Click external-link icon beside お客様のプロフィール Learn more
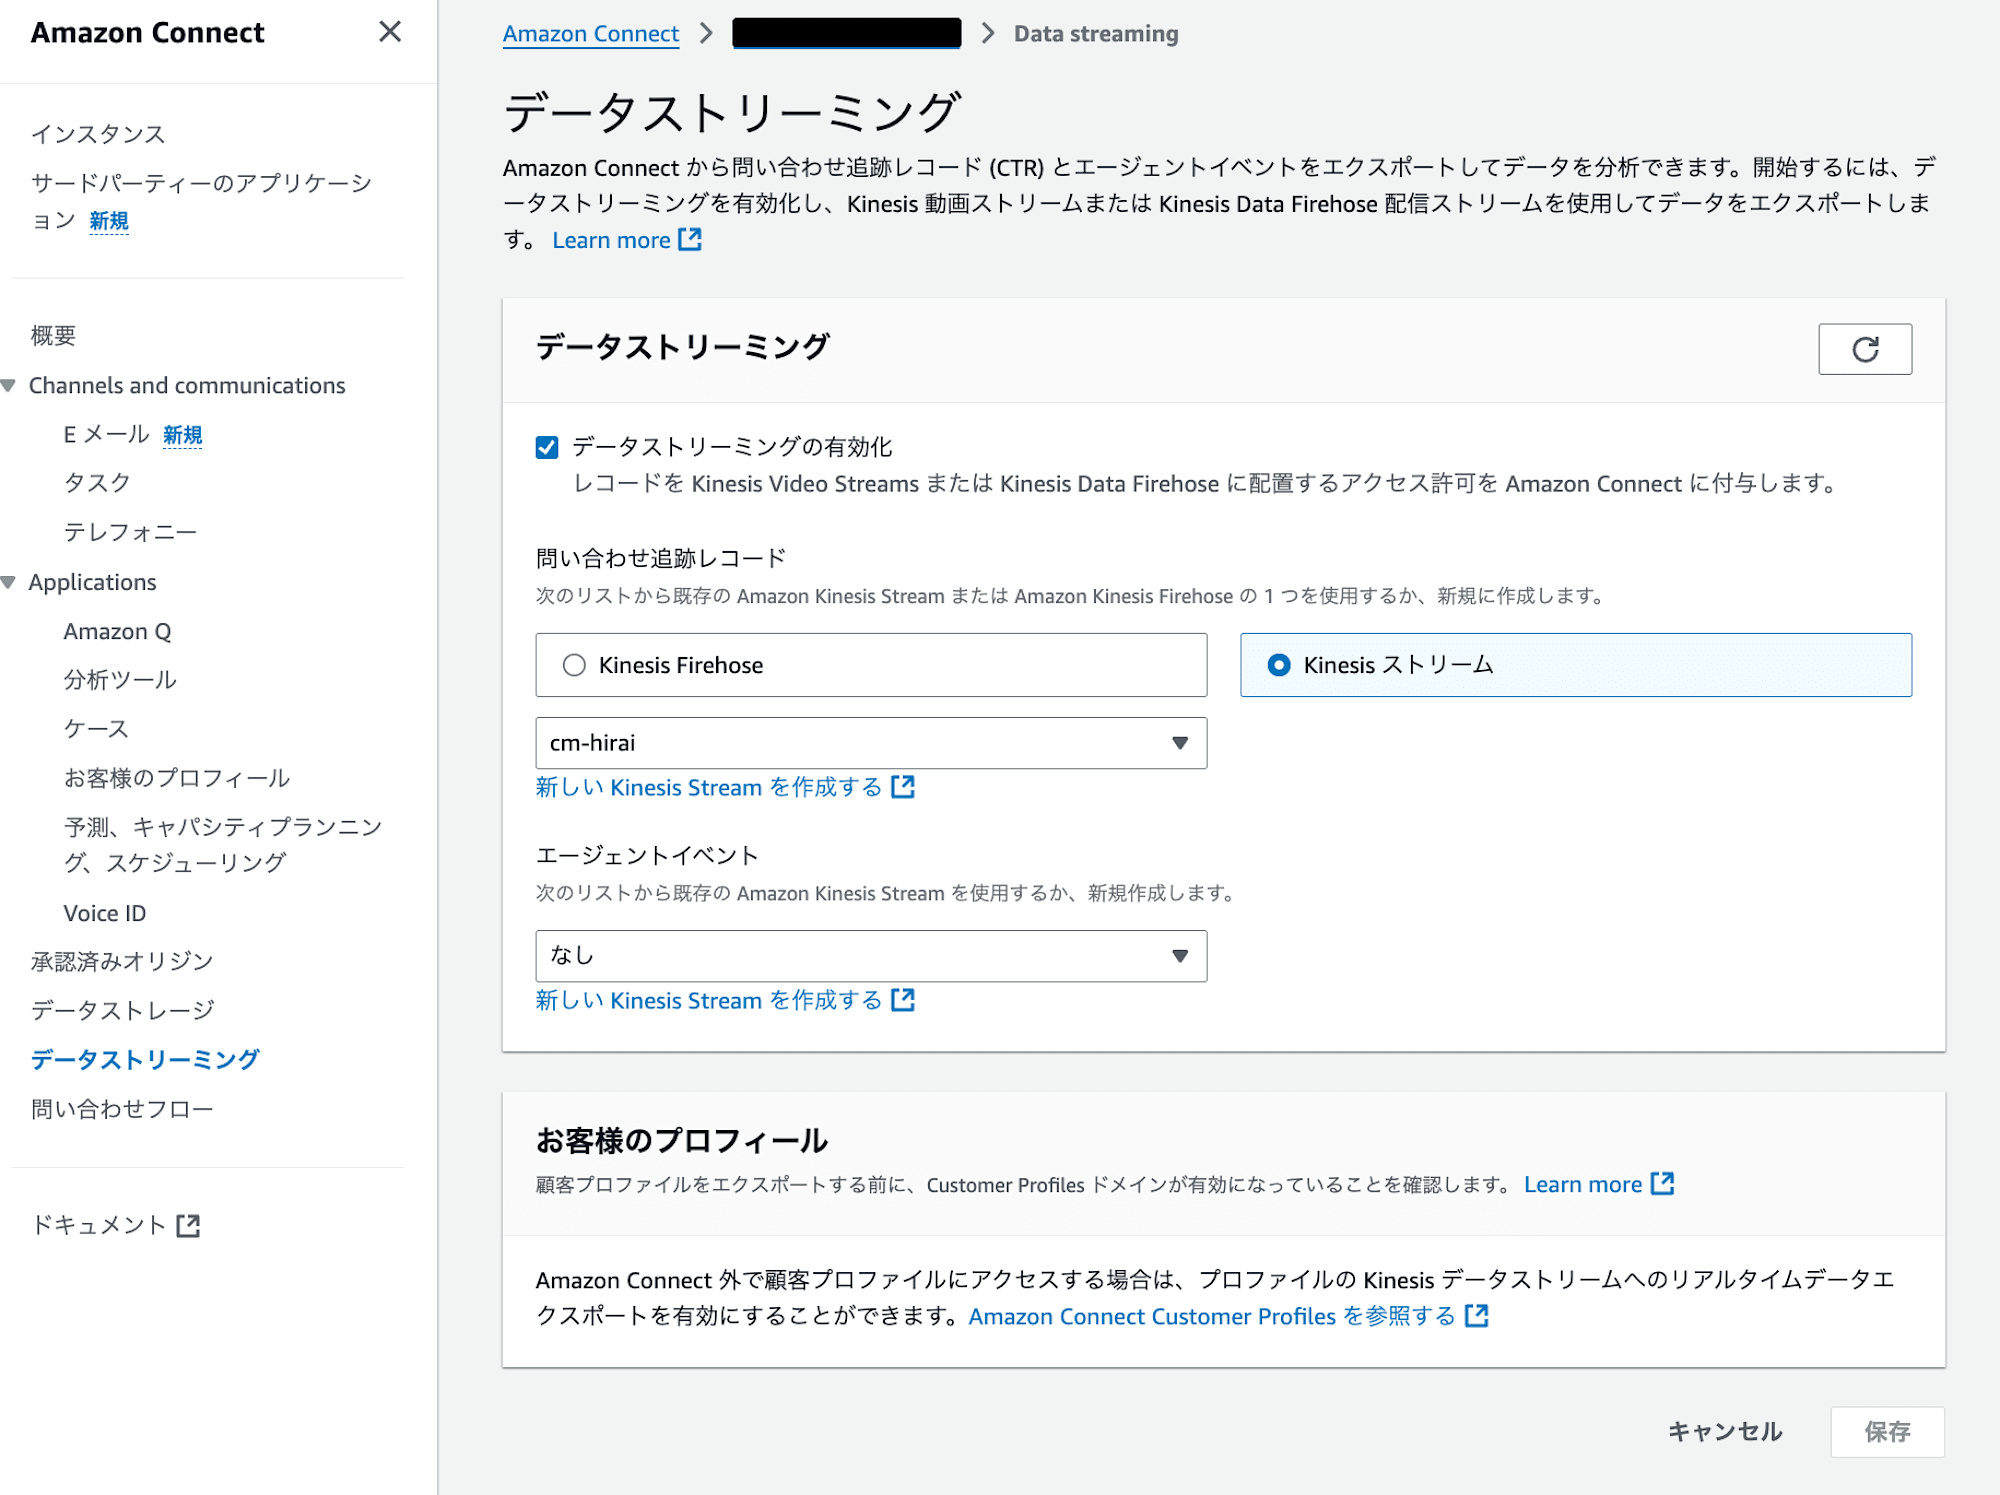Screen dimensions: 2000x1495 1662,1184
